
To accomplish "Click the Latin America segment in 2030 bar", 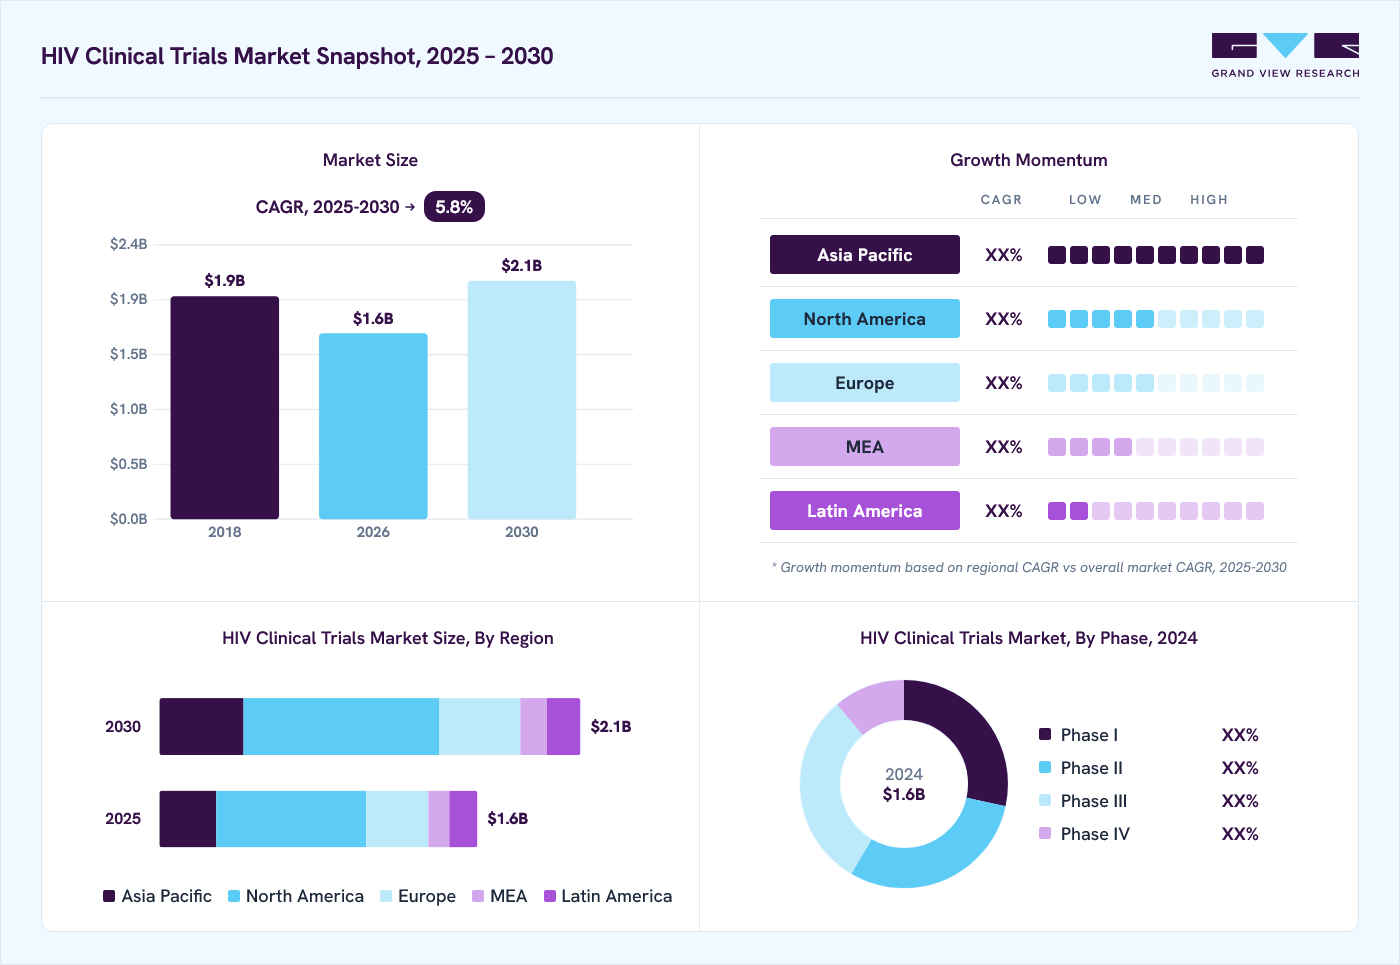I will click(x=563, y=726).
